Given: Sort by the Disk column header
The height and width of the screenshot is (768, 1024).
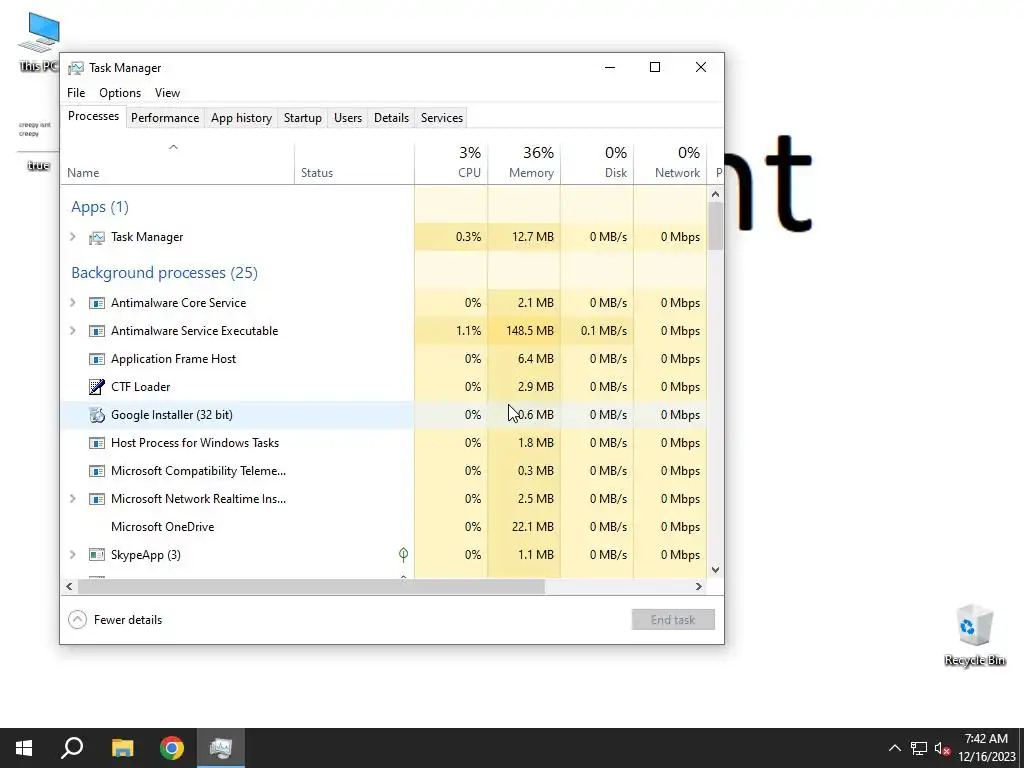Looking at the screenshot, I should click(x=597, y=163).
